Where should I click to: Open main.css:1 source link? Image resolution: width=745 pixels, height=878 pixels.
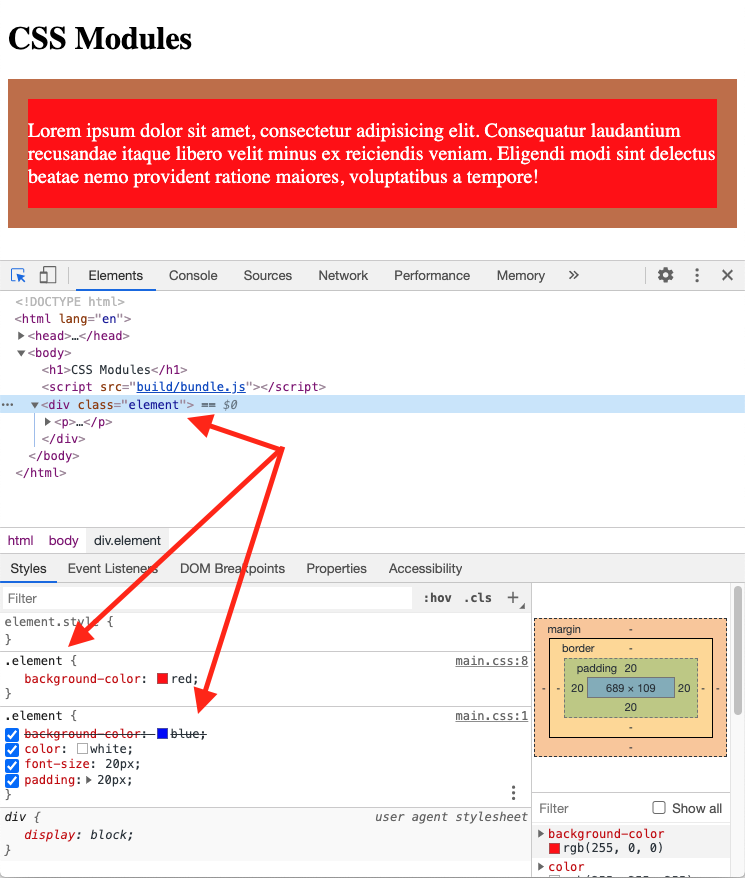[x=491, y=716]
